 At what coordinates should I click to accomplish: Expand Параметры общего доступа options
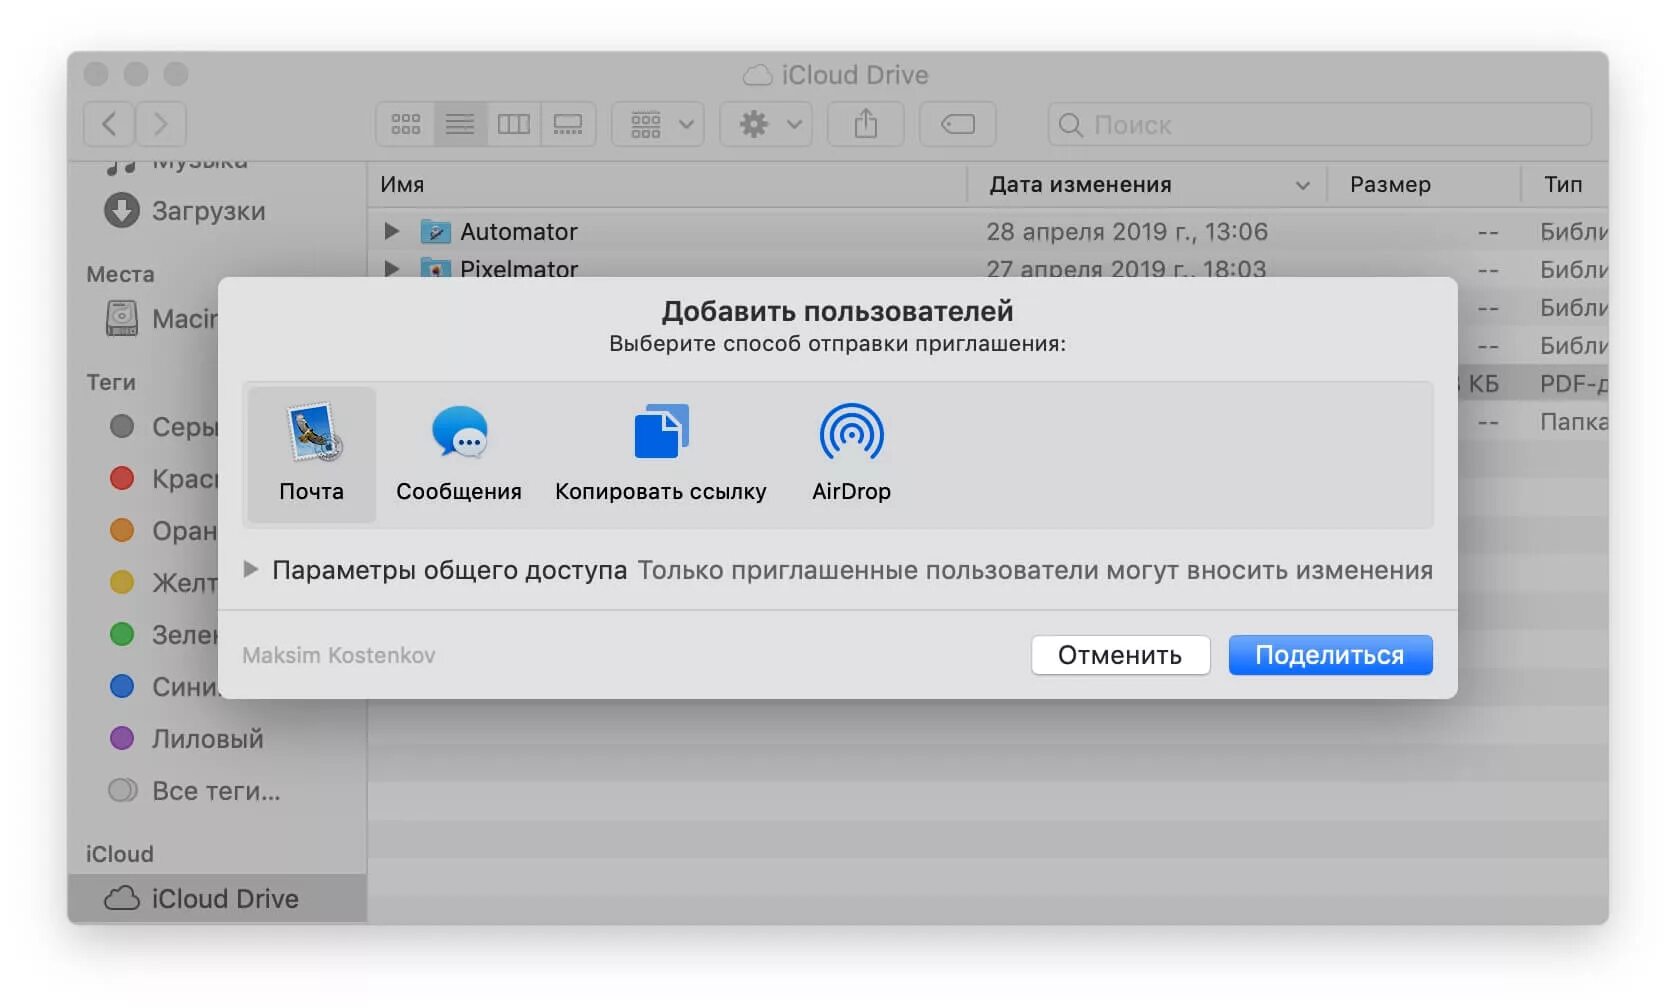[x=251, y=569]
